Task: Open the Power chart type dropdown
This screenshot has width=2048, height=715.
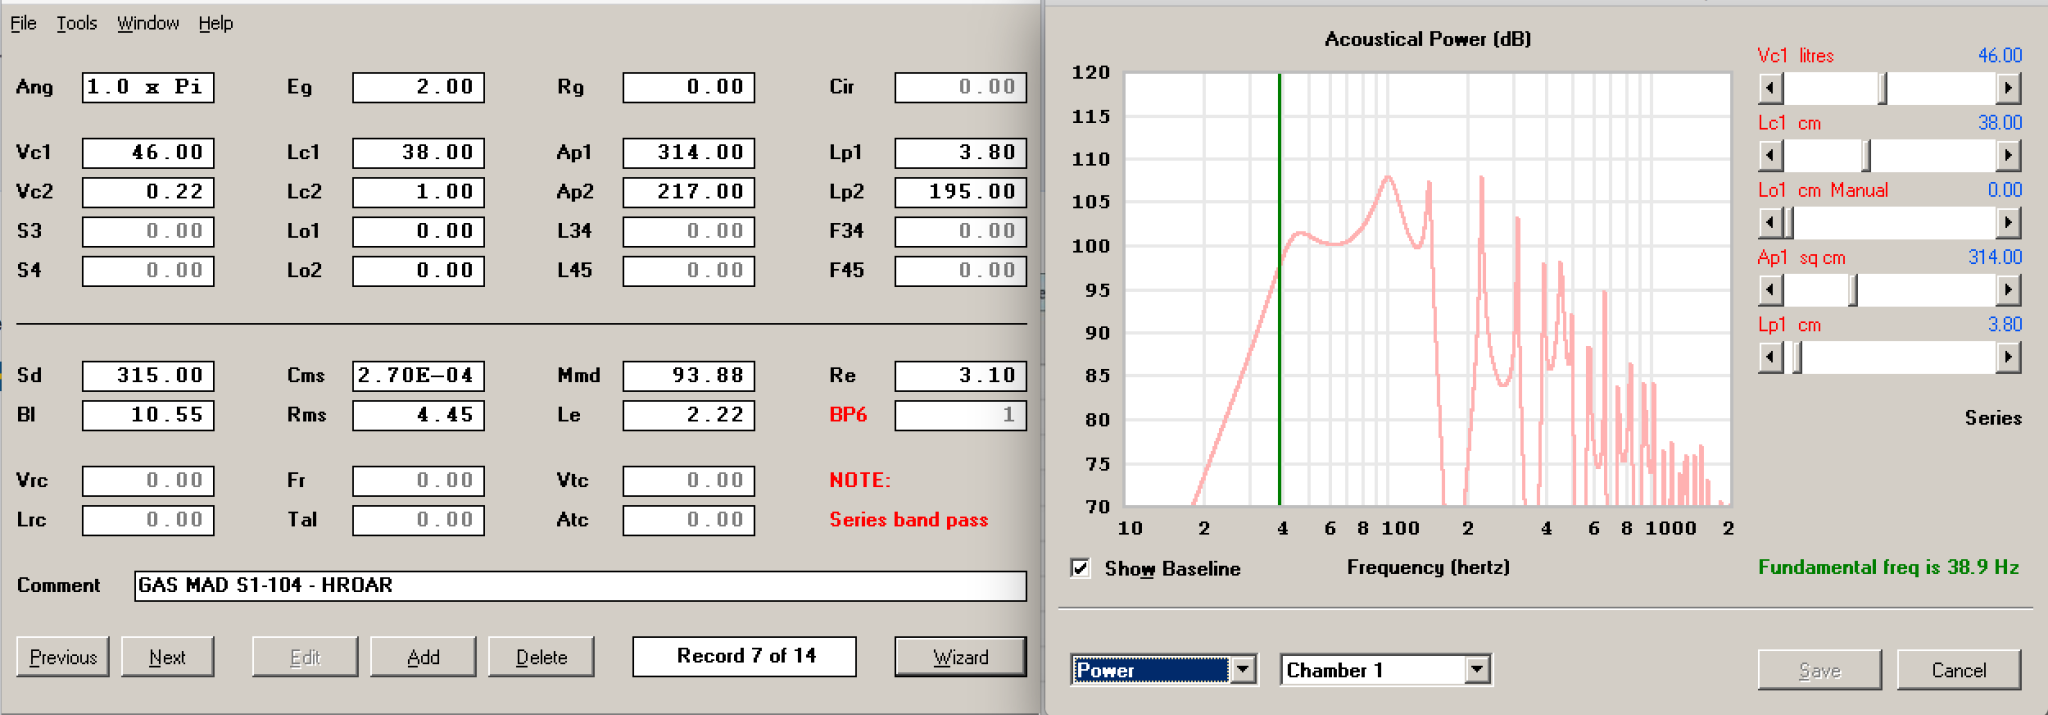Action: (1243, 669)
